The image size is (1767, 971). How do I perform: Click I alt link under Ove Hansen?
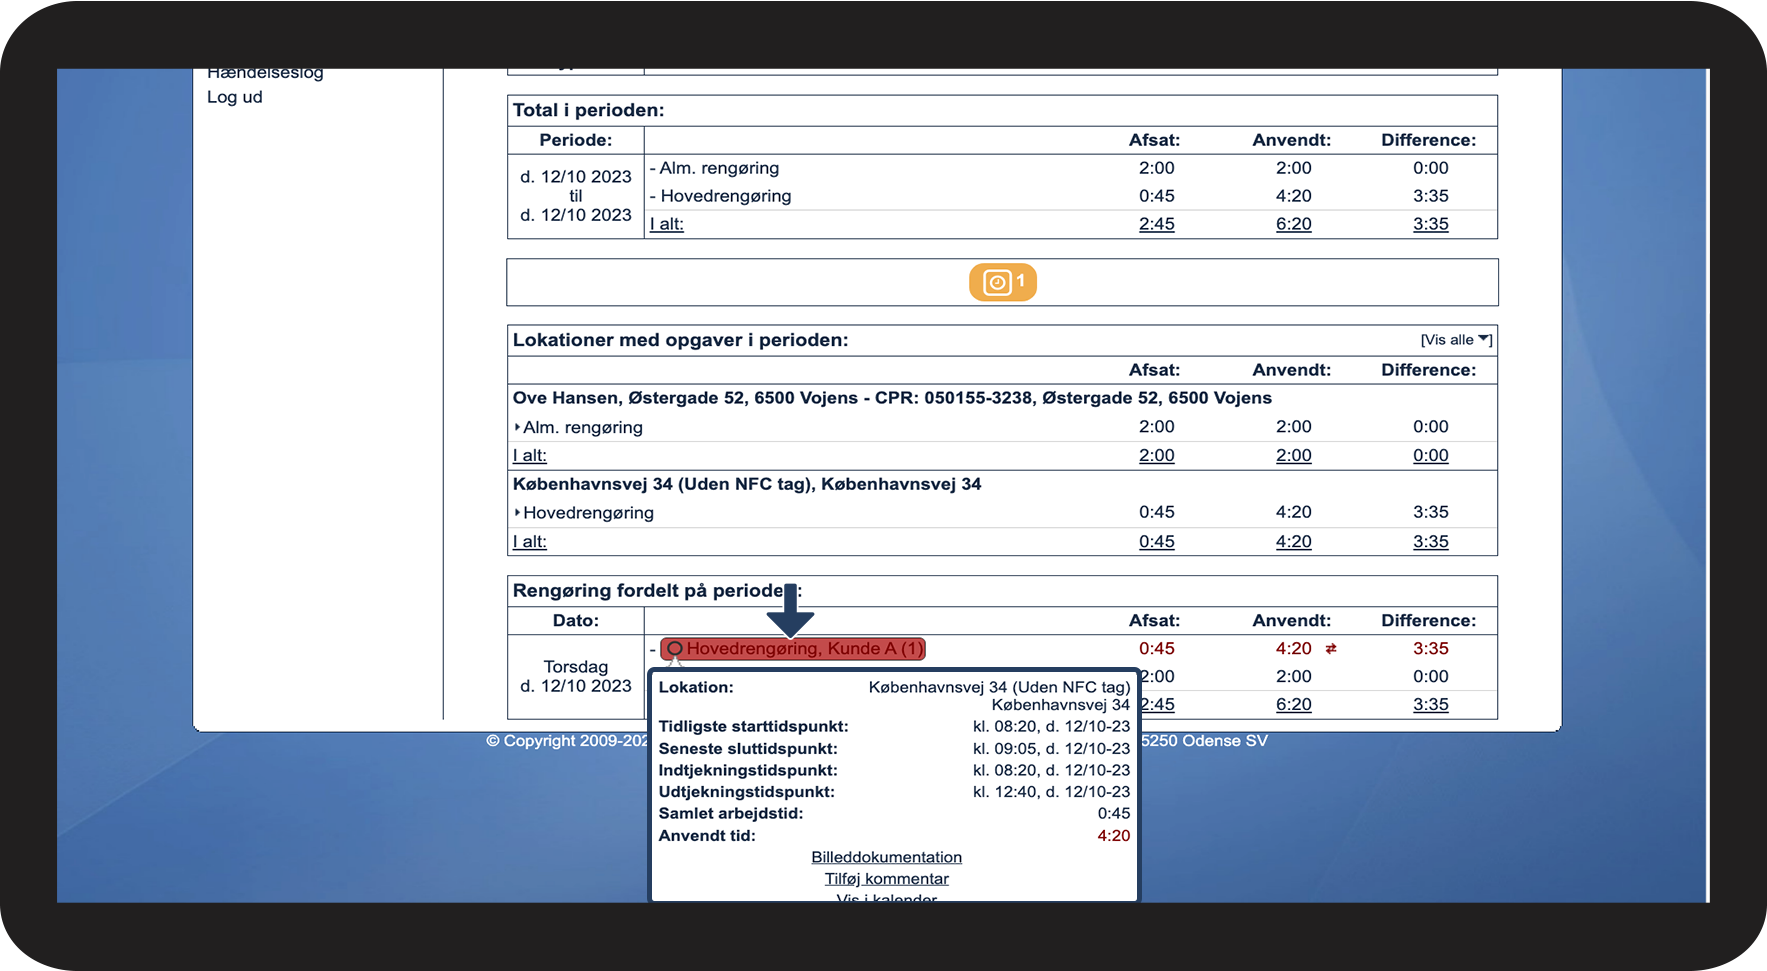click(x=530, y=455)
